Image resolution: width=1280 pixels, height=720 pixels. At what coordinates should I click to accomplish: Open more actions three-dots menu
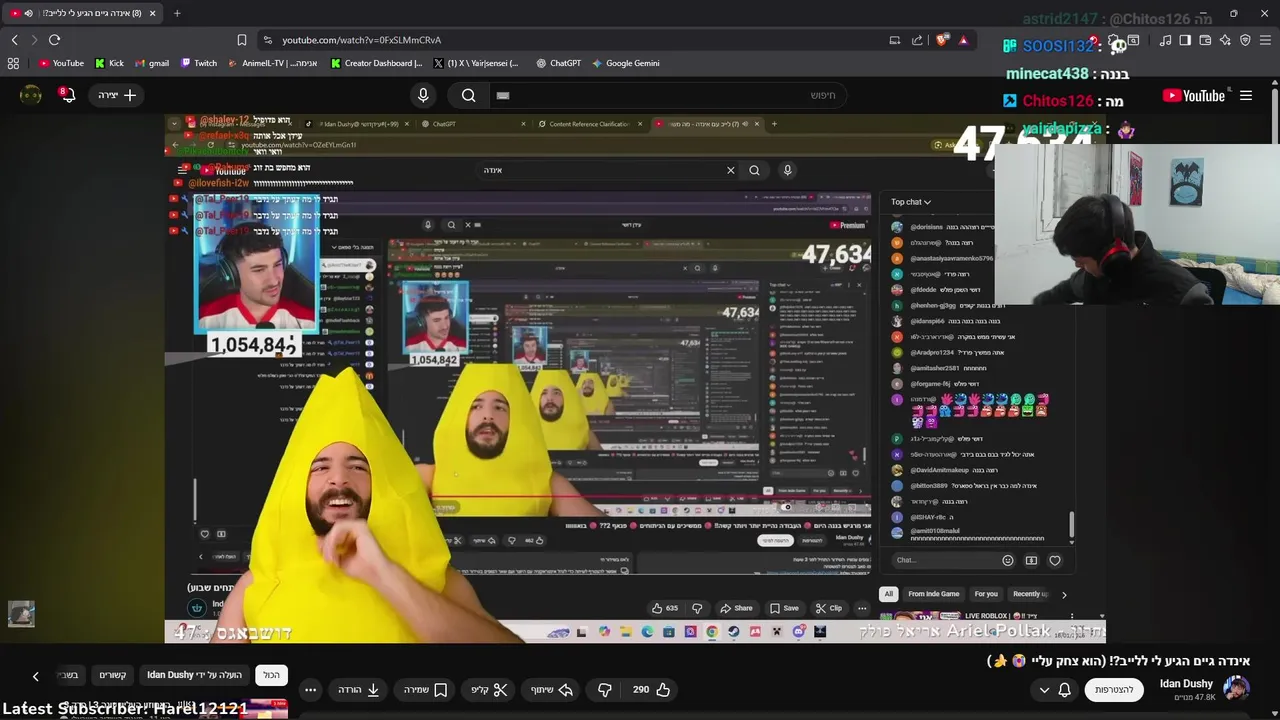pyautogui.click(x=310, y=690)
